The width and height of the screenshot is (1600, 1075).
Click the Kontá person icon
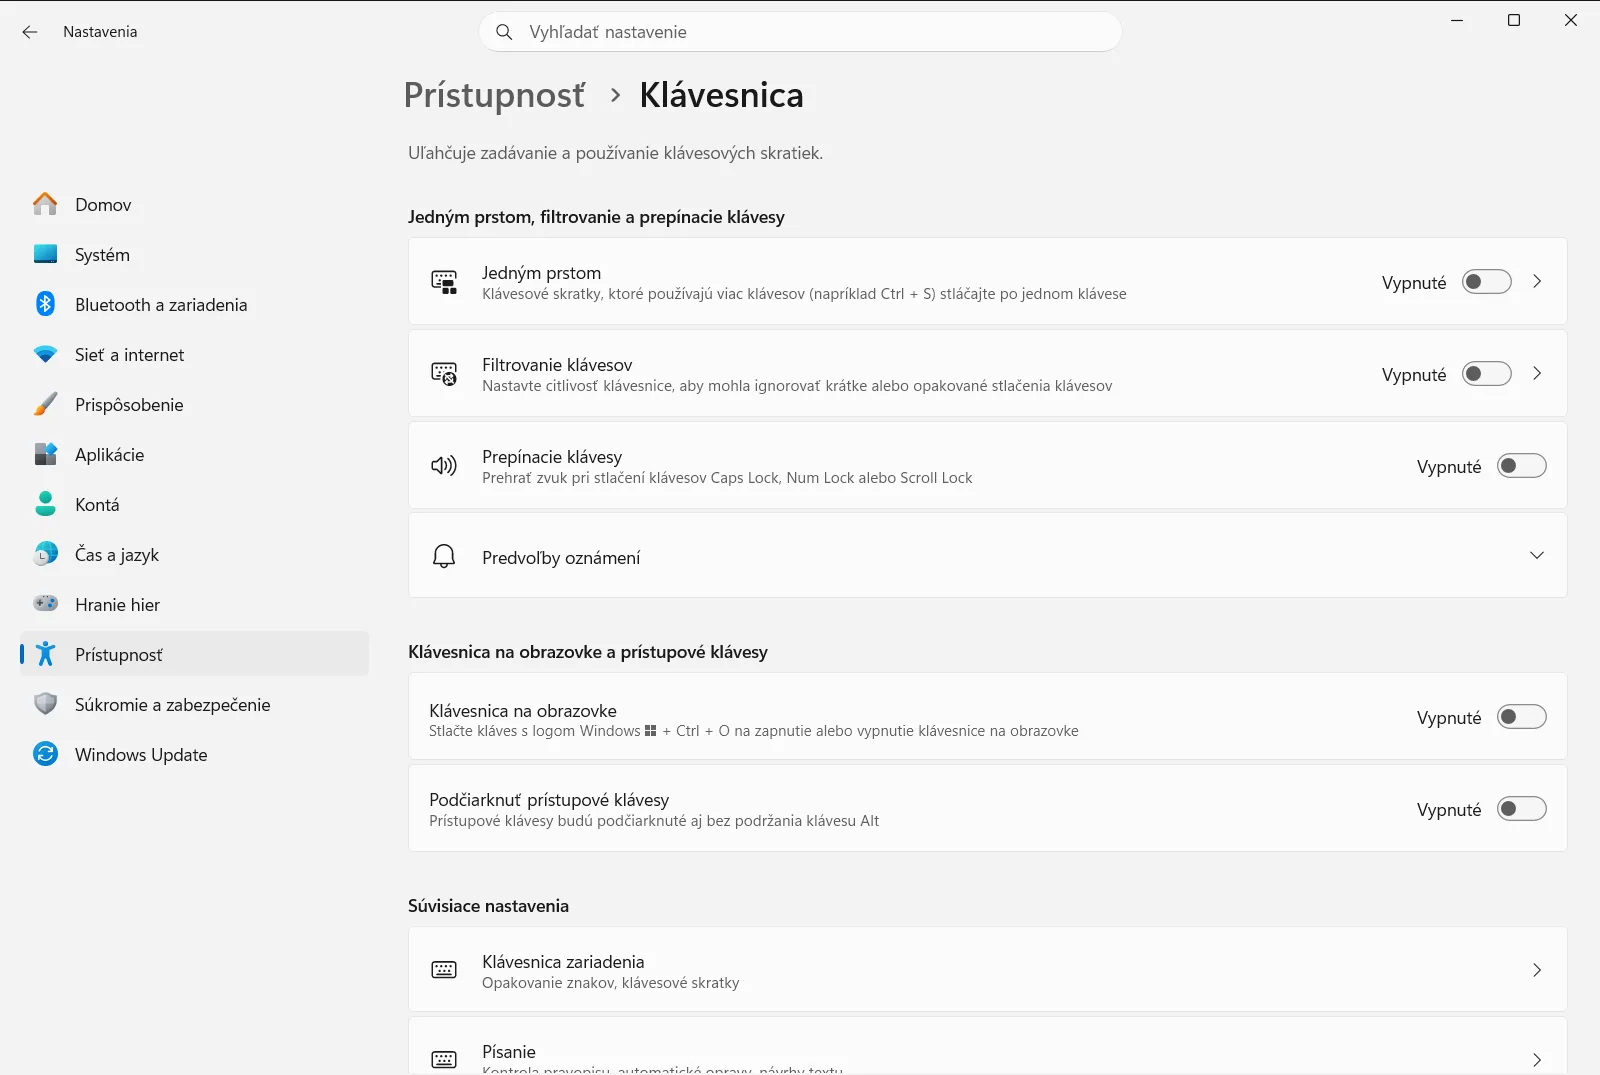45,504
